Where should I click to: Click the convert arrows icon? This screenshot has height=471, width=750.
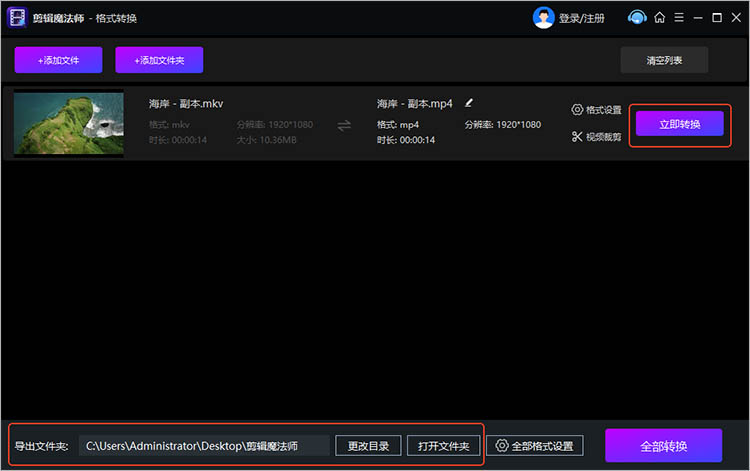tap(344, 126)
